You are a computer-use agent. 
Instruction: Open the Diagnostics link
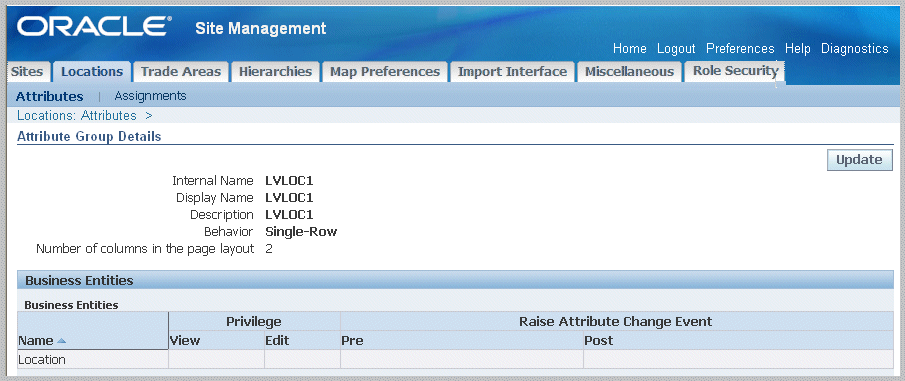click(855, 48)
